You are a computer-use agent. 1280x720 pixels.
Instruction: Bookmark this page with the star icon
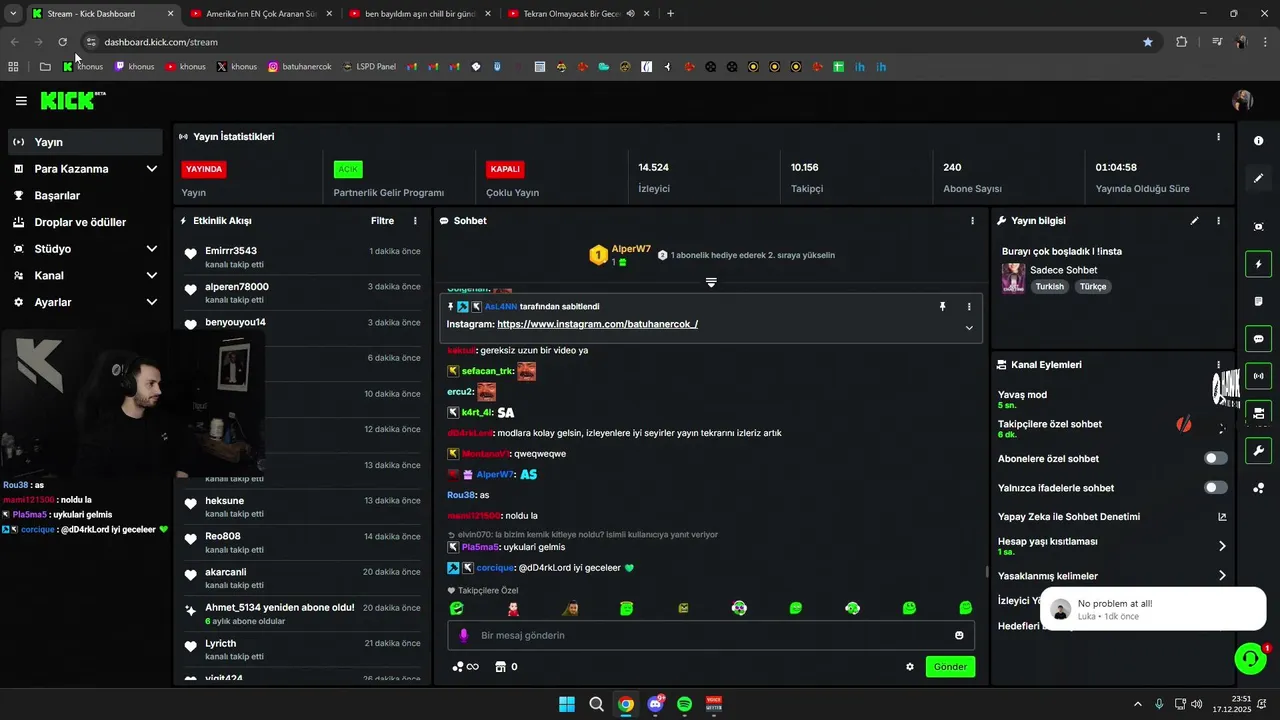[x=1148, y=42]
